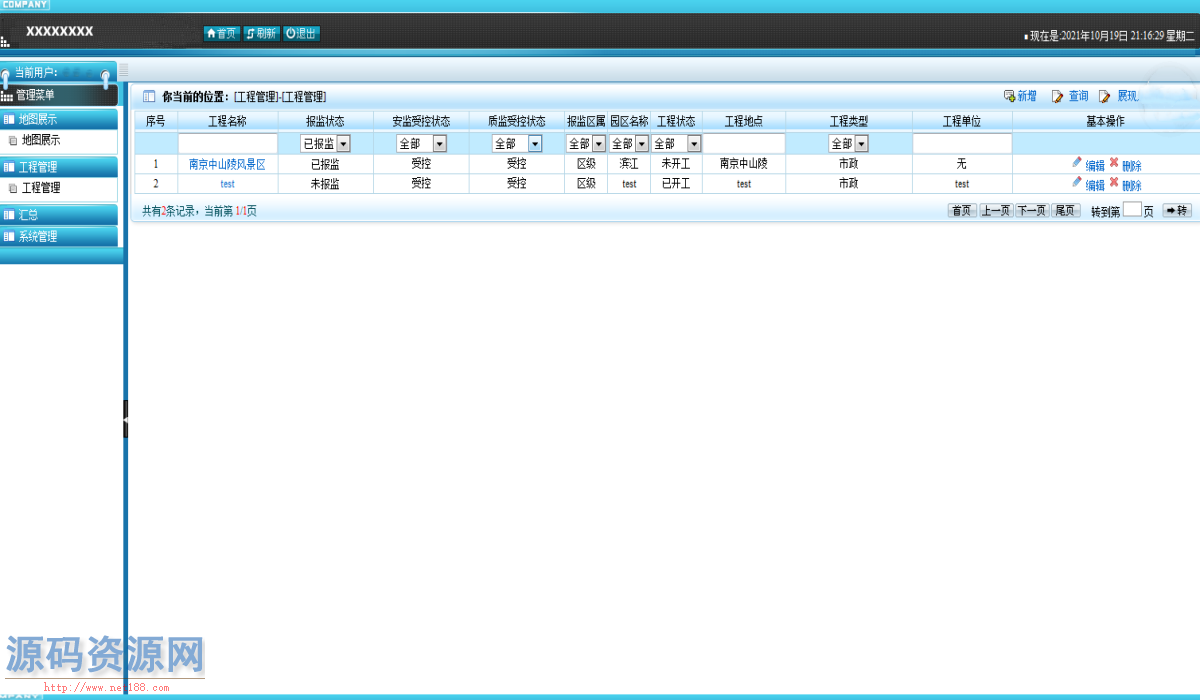Open the 工程类型 filter dropdown

click(848, 144)
